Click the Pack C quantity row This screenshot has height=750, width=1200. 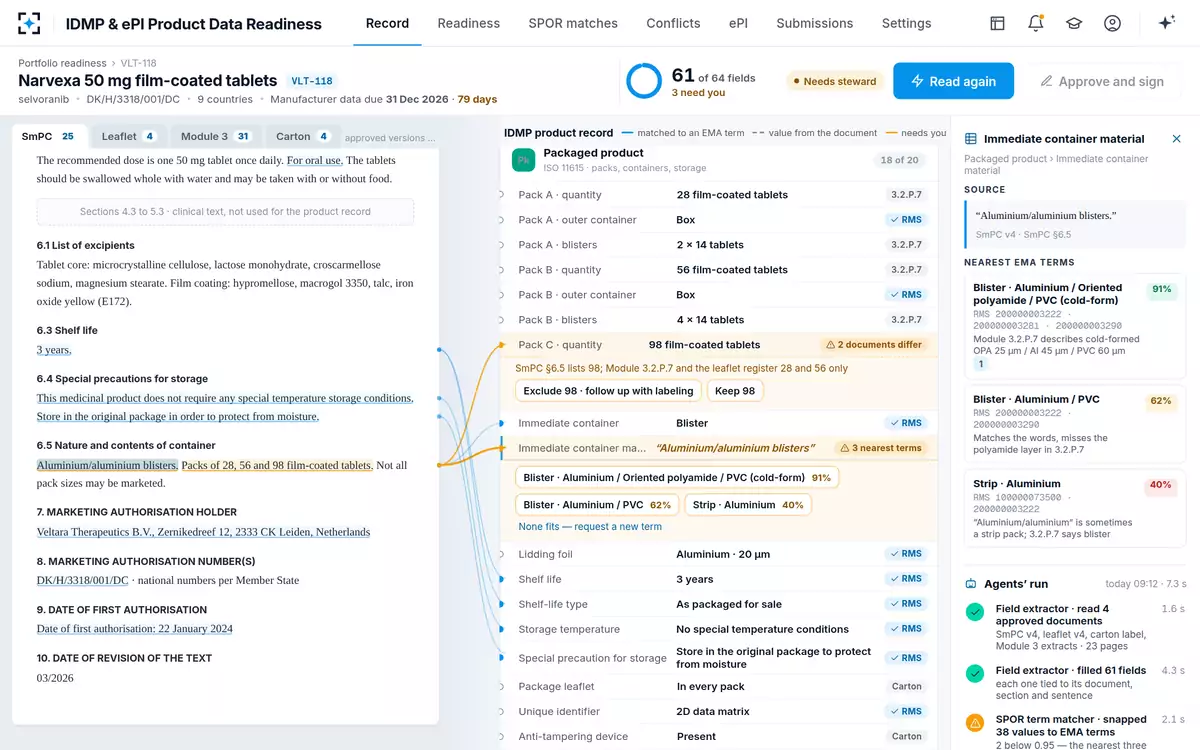coord(719,345)
